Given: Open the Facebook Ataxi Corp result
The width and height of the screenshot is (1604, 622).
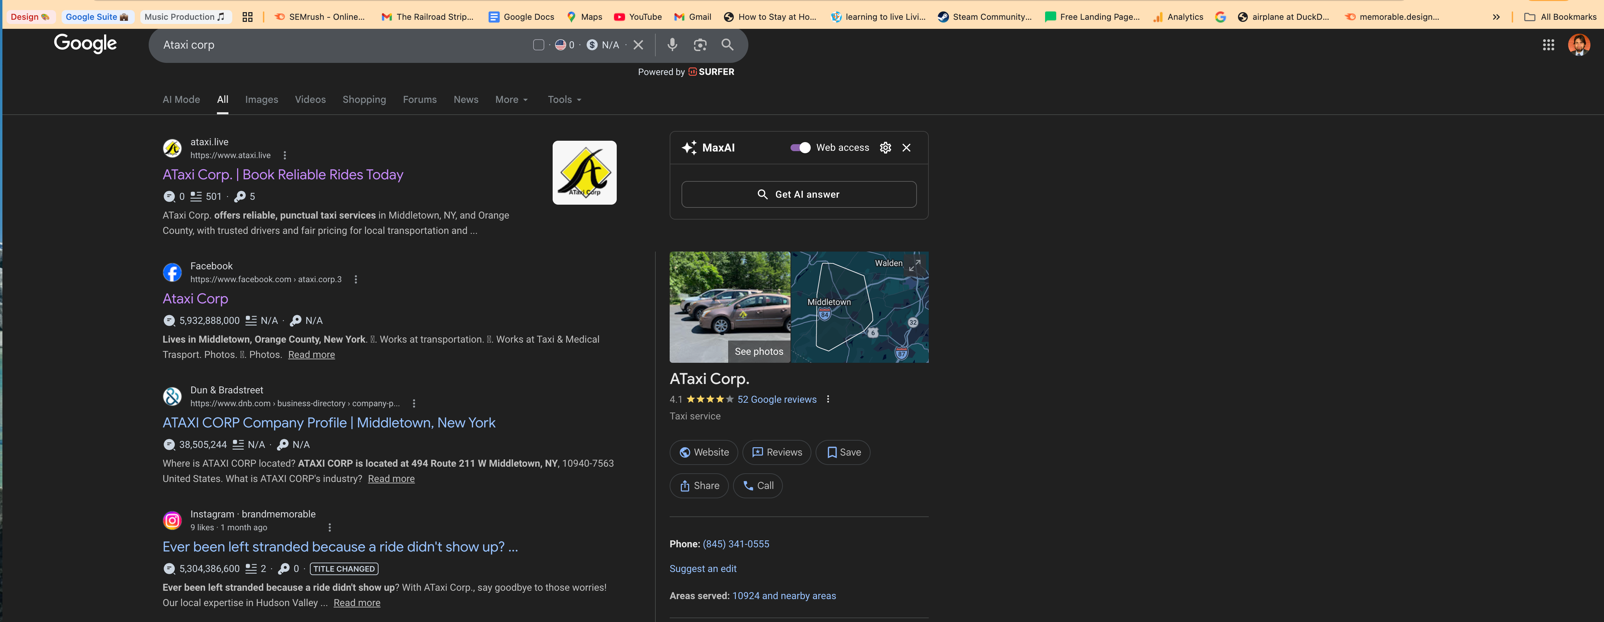Looking at the screenshot, I should (195, 298).
